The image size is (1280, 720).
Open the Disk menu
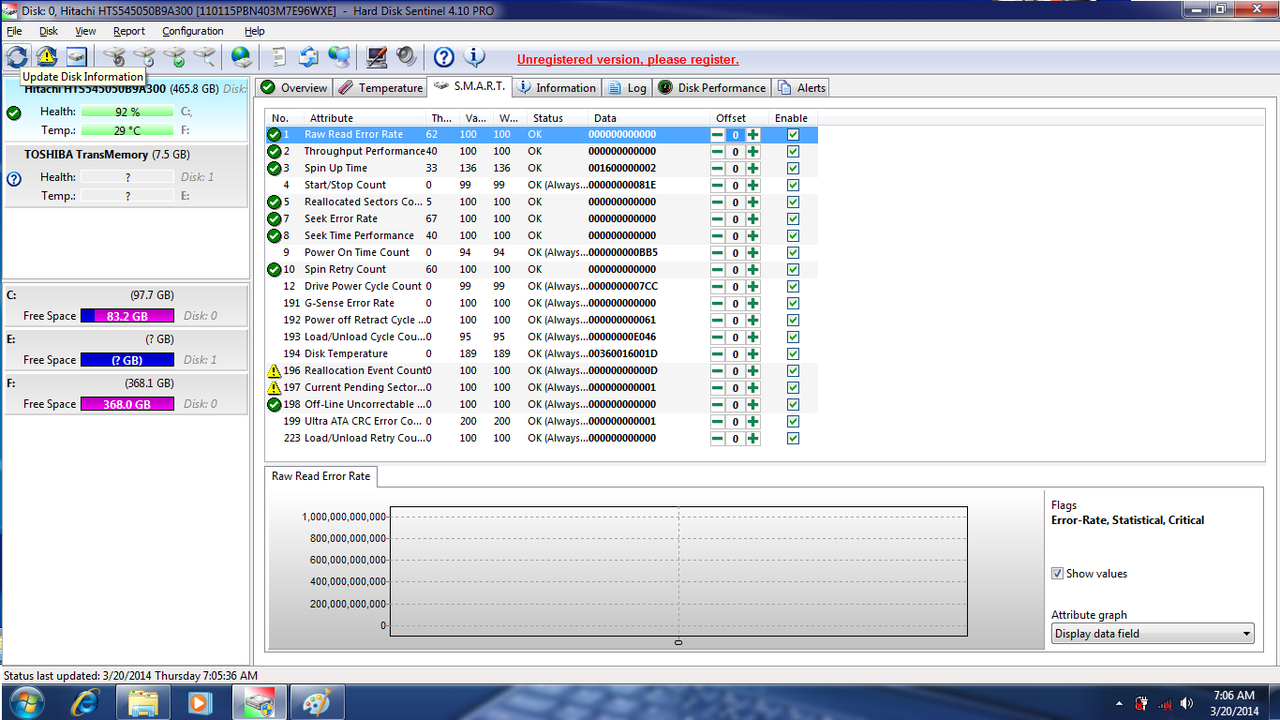pyautogui.click(x=49, y=32)
